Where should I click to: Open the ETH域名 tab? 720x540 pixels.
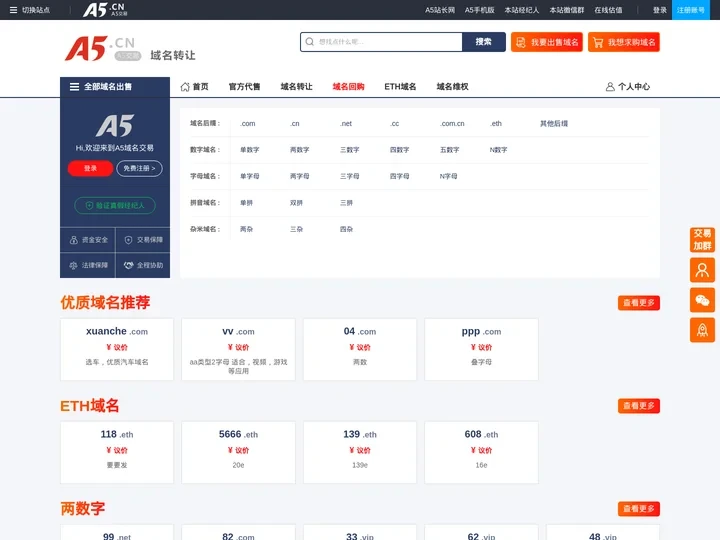click(400, 86)
